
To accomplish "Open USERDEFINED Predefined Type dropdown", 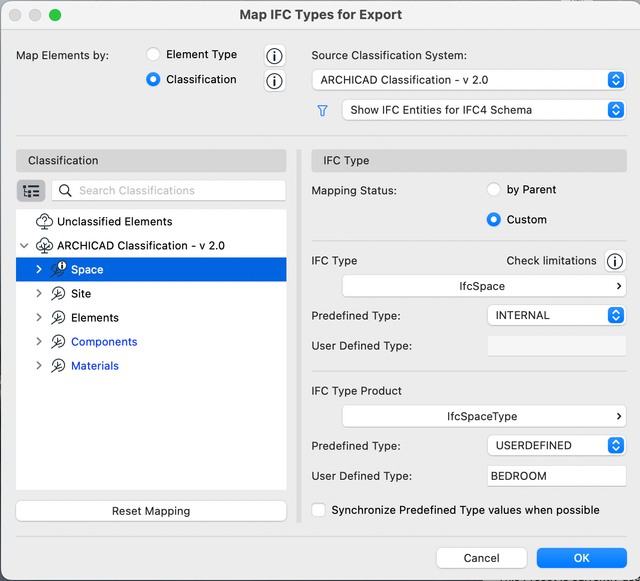I will (x=556, y=445).
